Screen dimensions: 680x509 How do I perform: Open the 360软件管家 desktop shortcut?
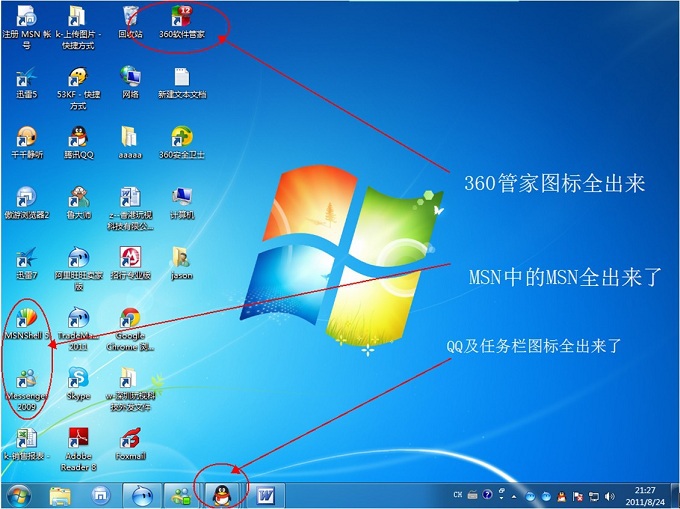pyautogui.click(x=181, y=18)
